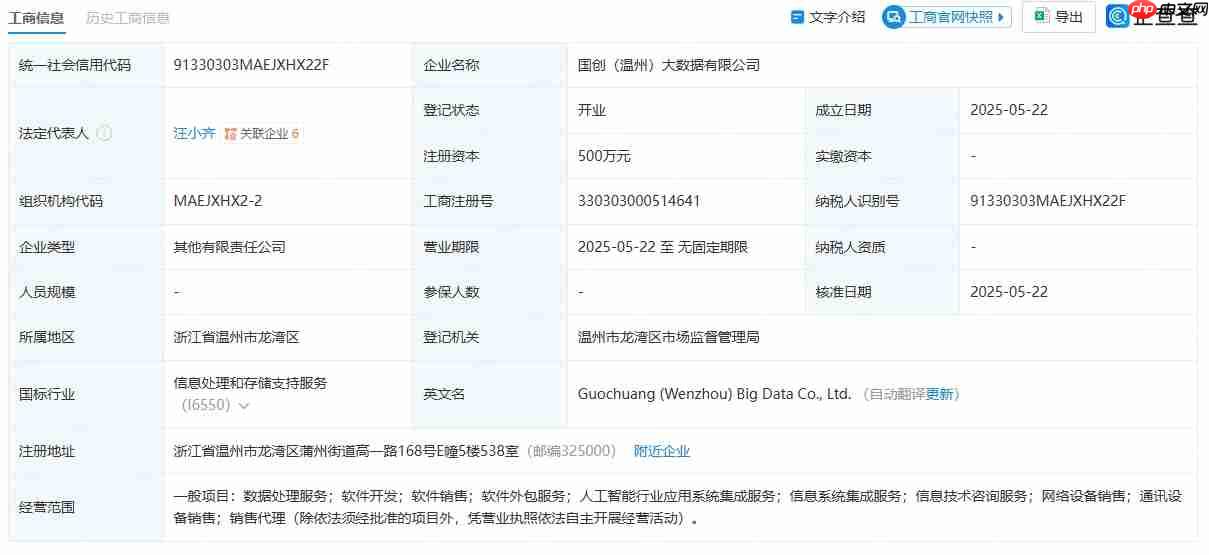Open the 工商官网快照 snapshot button
Image resolution: width=1209 pixels, height=555 pixels.
pyautogui.click(x=947, y=17)
